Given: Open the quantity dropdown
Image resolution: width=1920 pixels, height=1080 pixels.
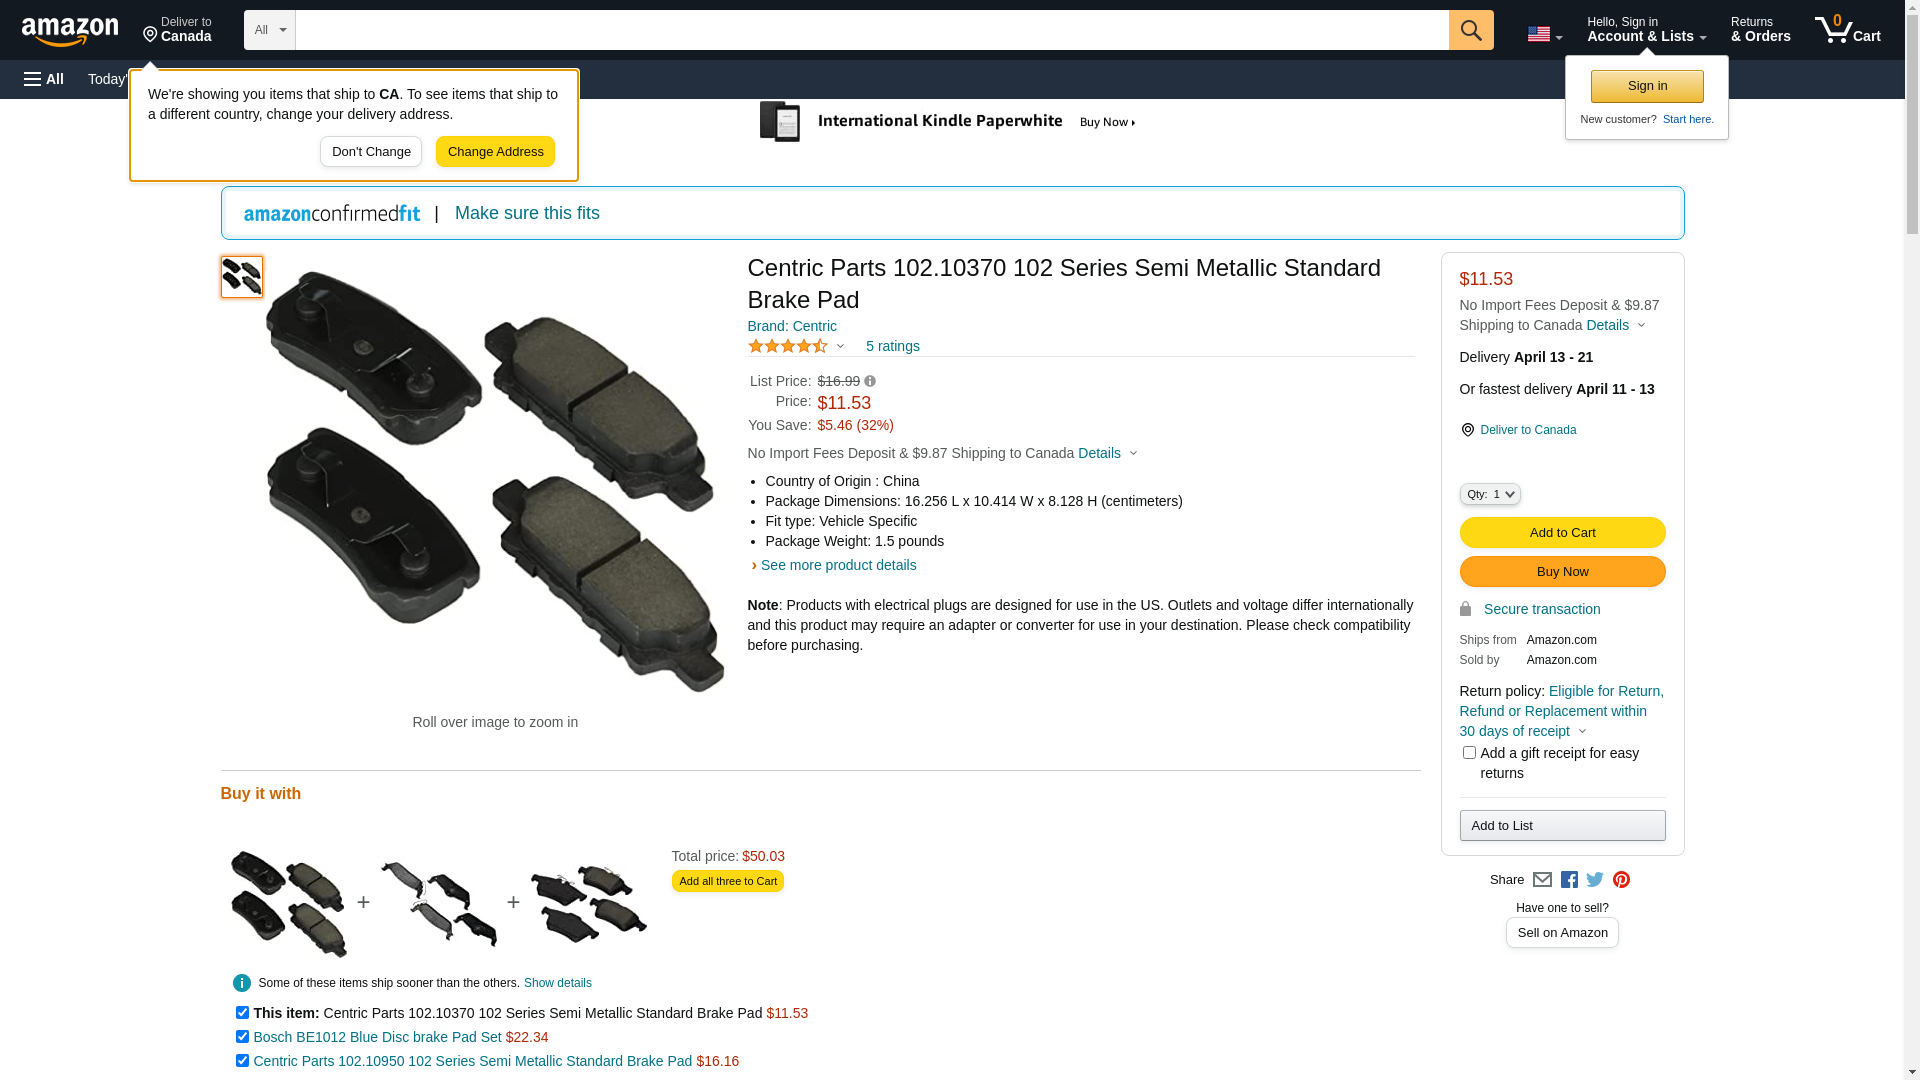Looking at the screenshot, I should pos(1489,494).
